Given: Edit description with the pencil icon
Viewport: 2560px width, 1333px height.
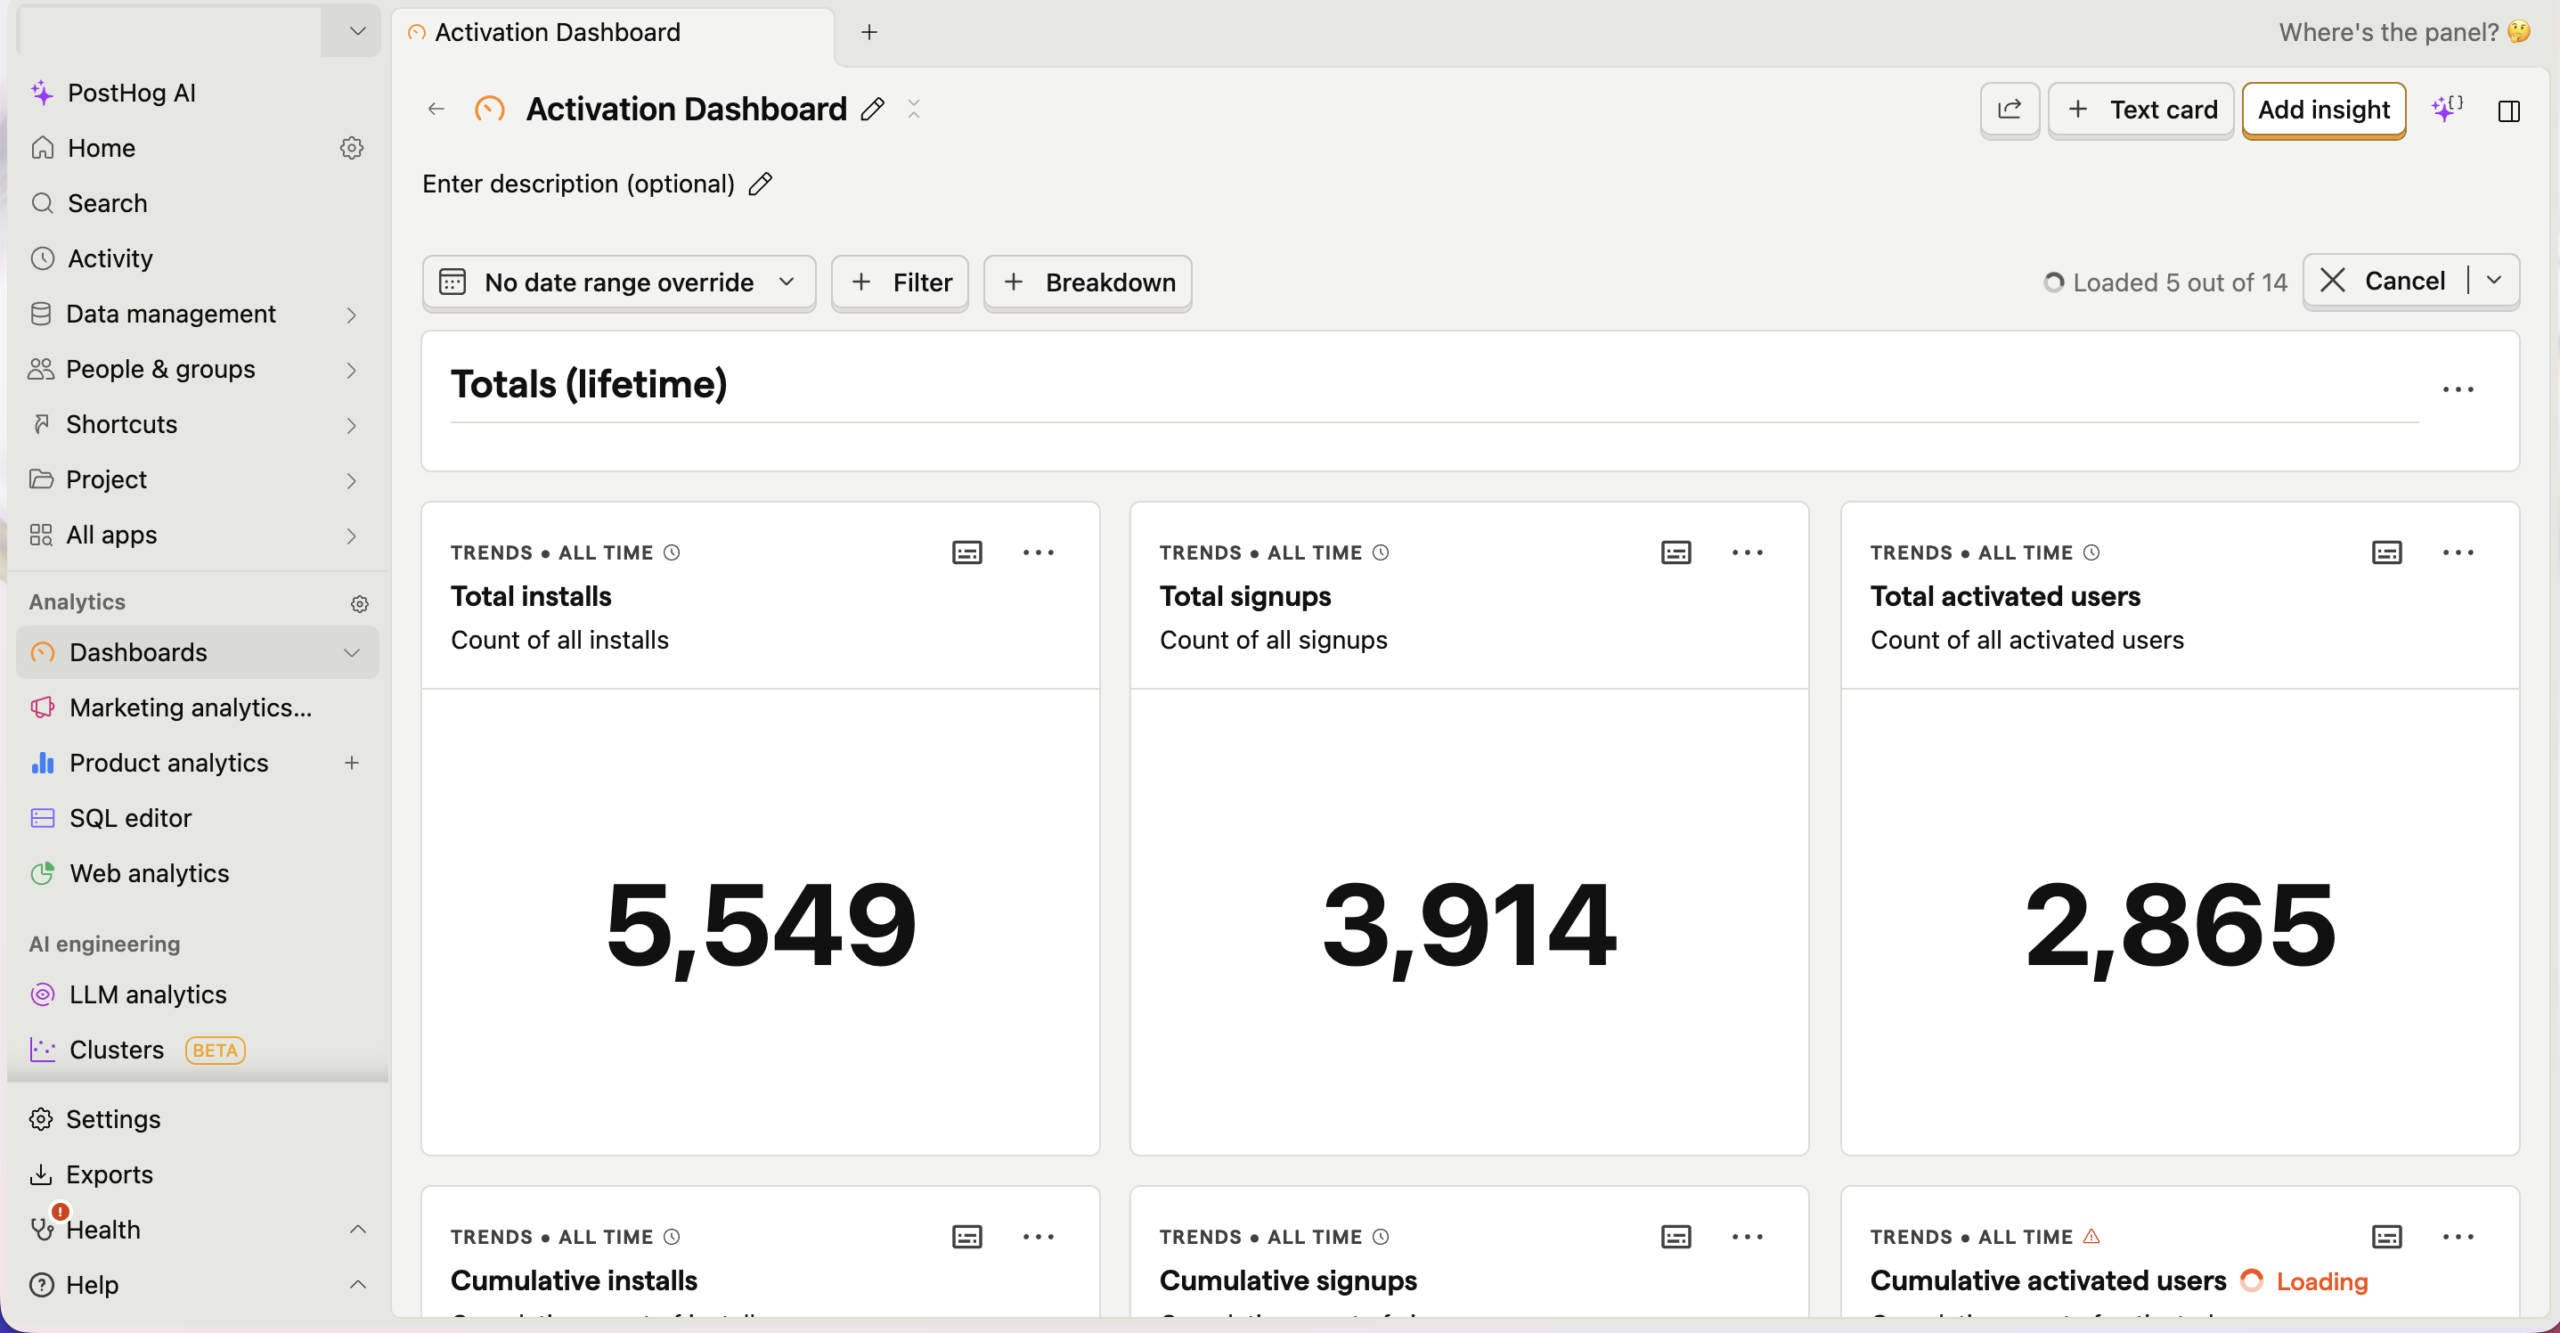Looking at the screenshot, I should [x=760, y=184].
